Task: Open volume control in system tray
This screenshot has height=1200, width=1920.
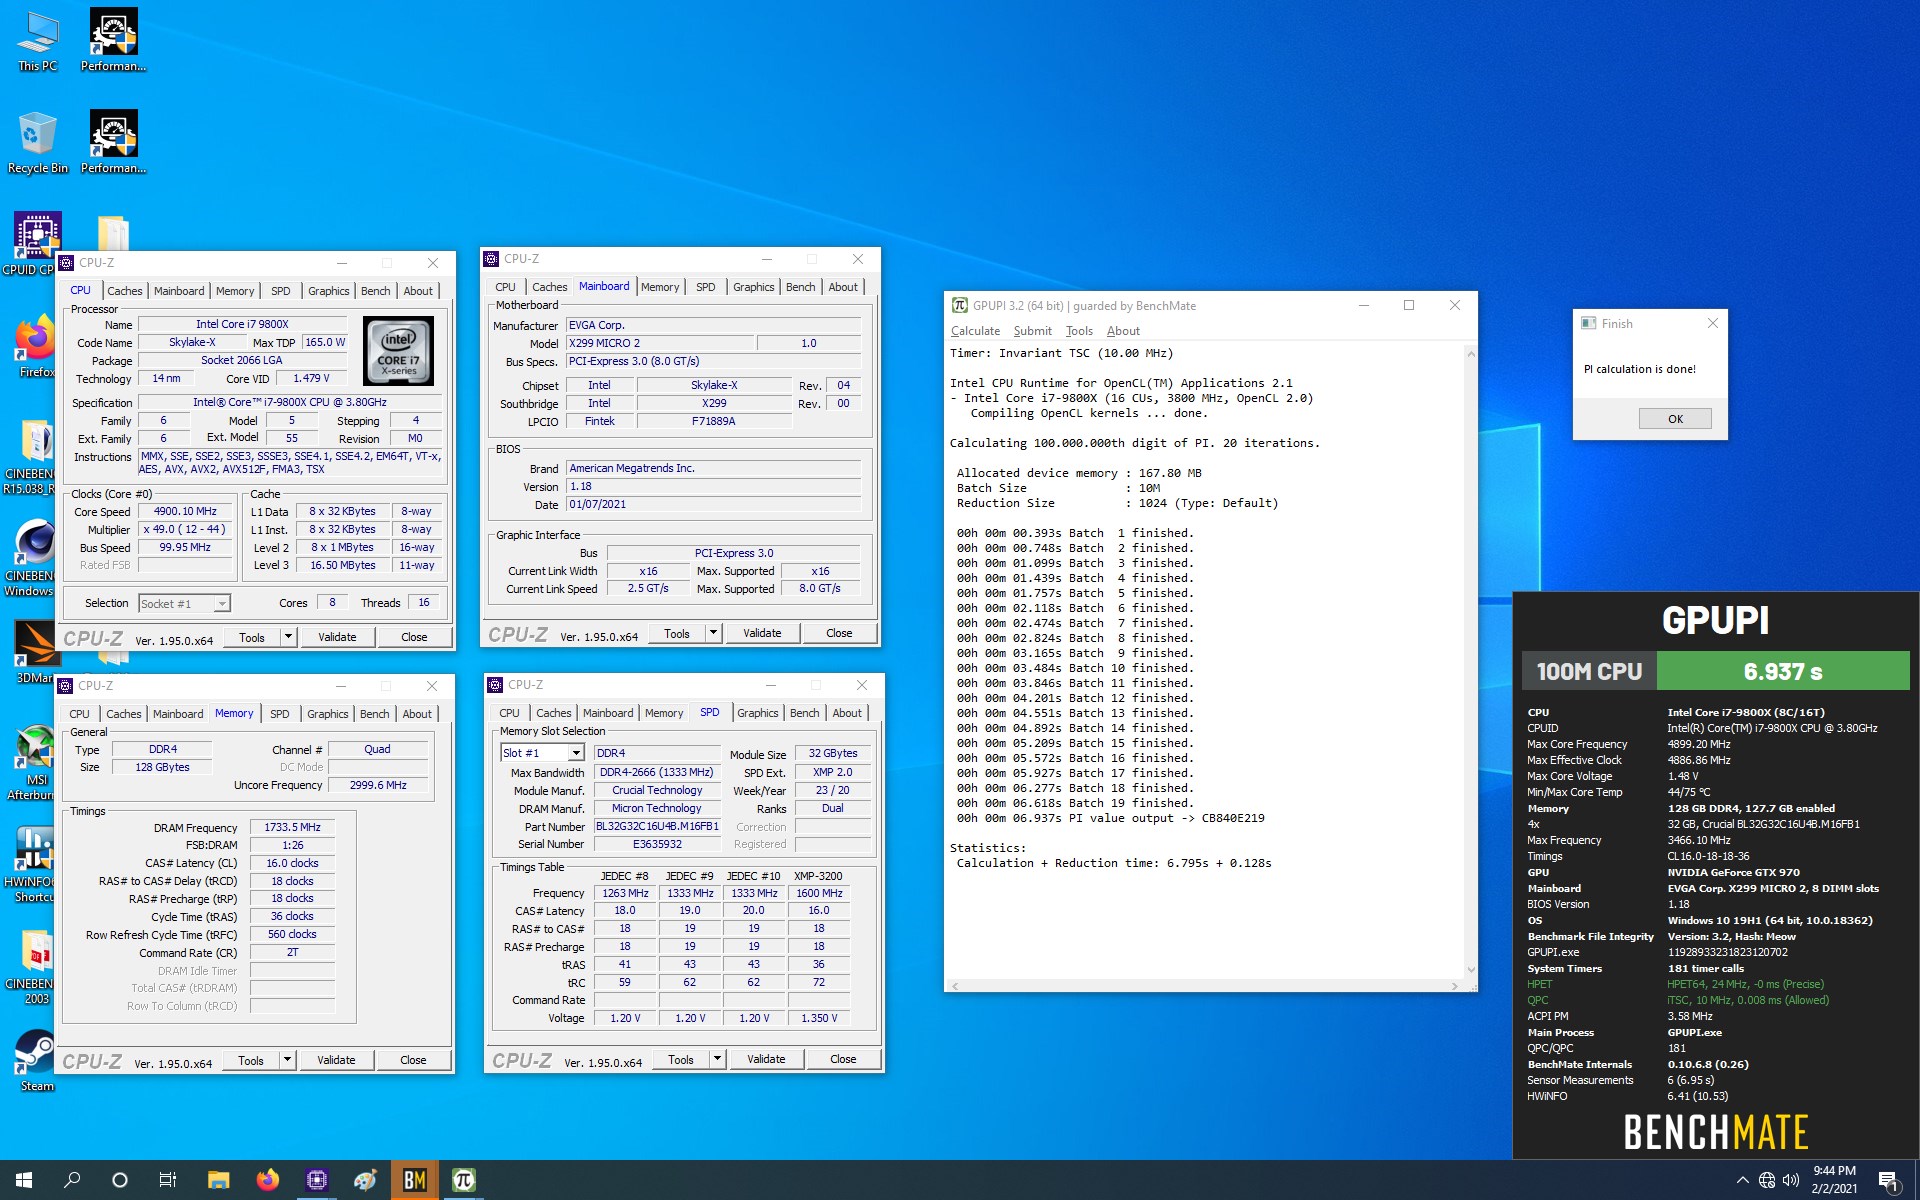Action: (x=1790, y=1180)
